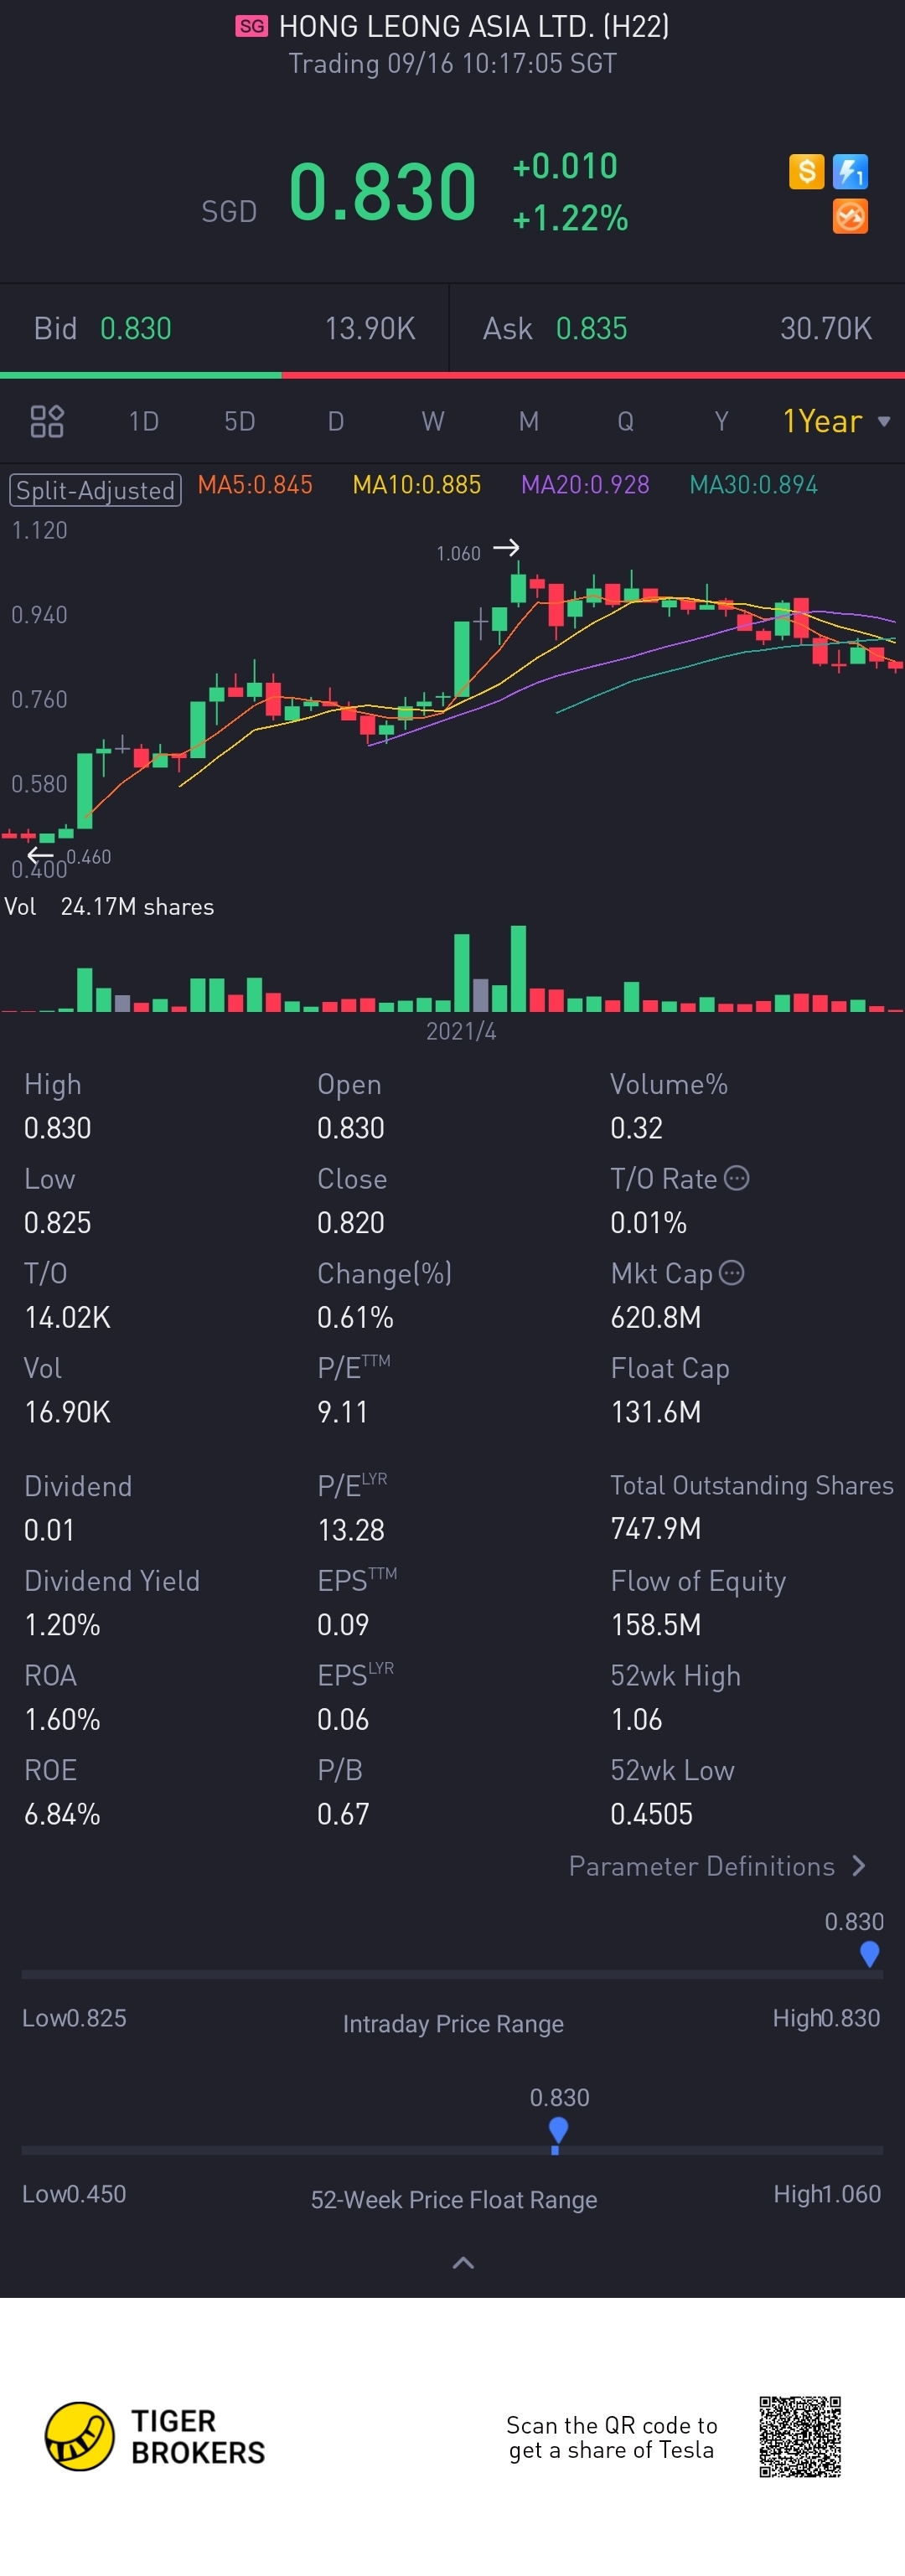Viewport: 905px width, 2576px height.
Task: Tap the Ask price 0.835
Action: tap(591, 328)
